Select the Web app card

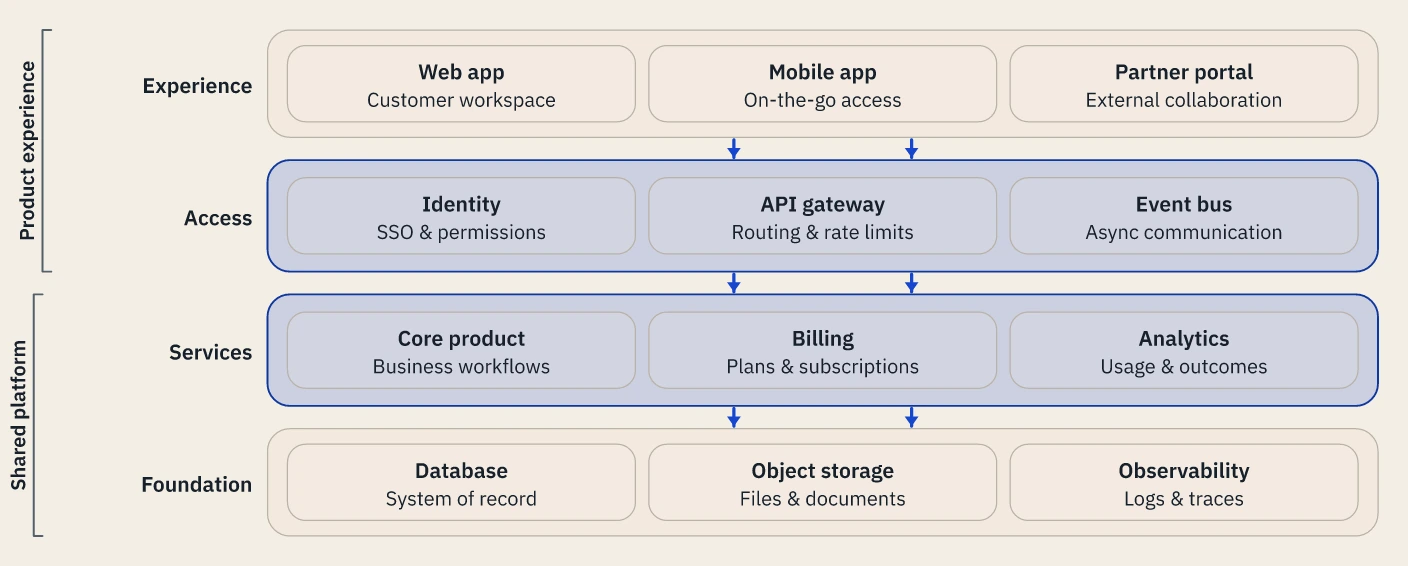pos(461,84)
